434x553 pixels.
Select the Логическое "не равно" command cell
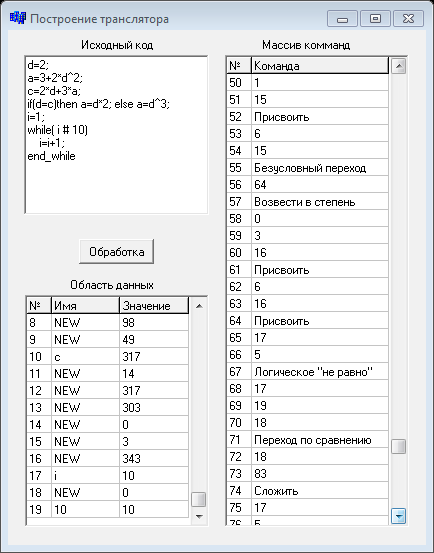tap(320, 372)
